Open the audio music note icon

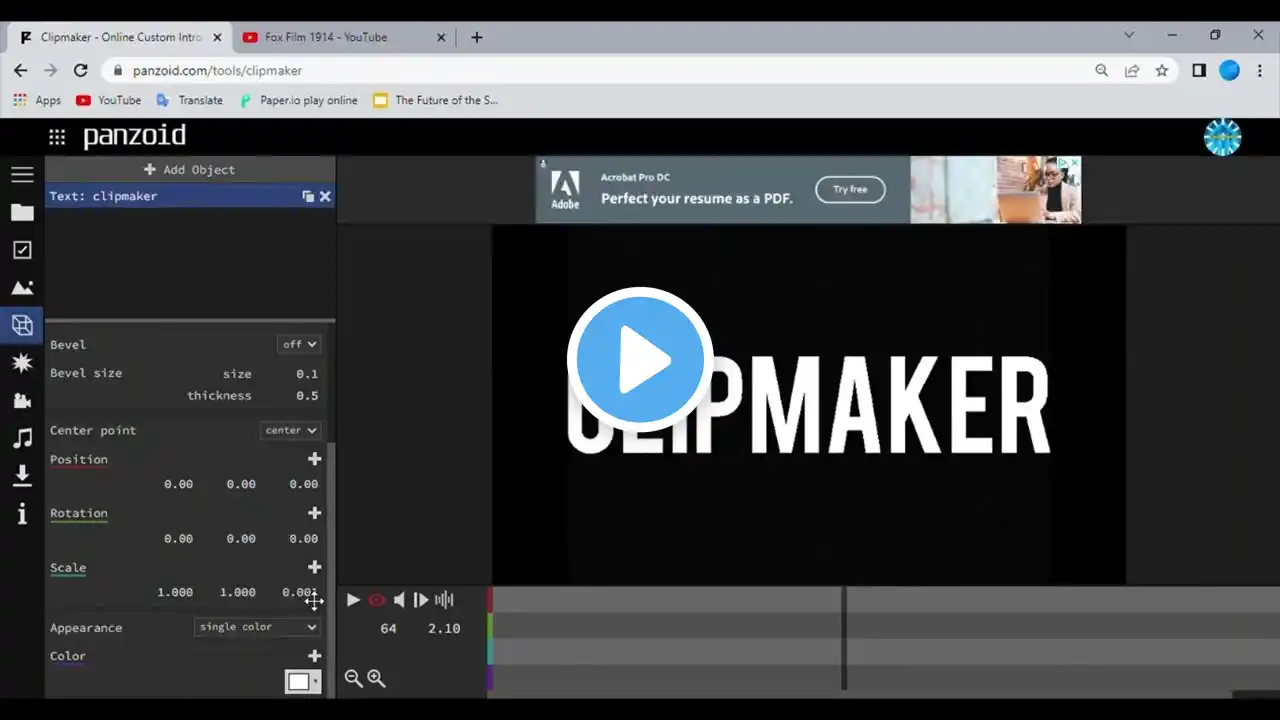click(x=22, y=438)
